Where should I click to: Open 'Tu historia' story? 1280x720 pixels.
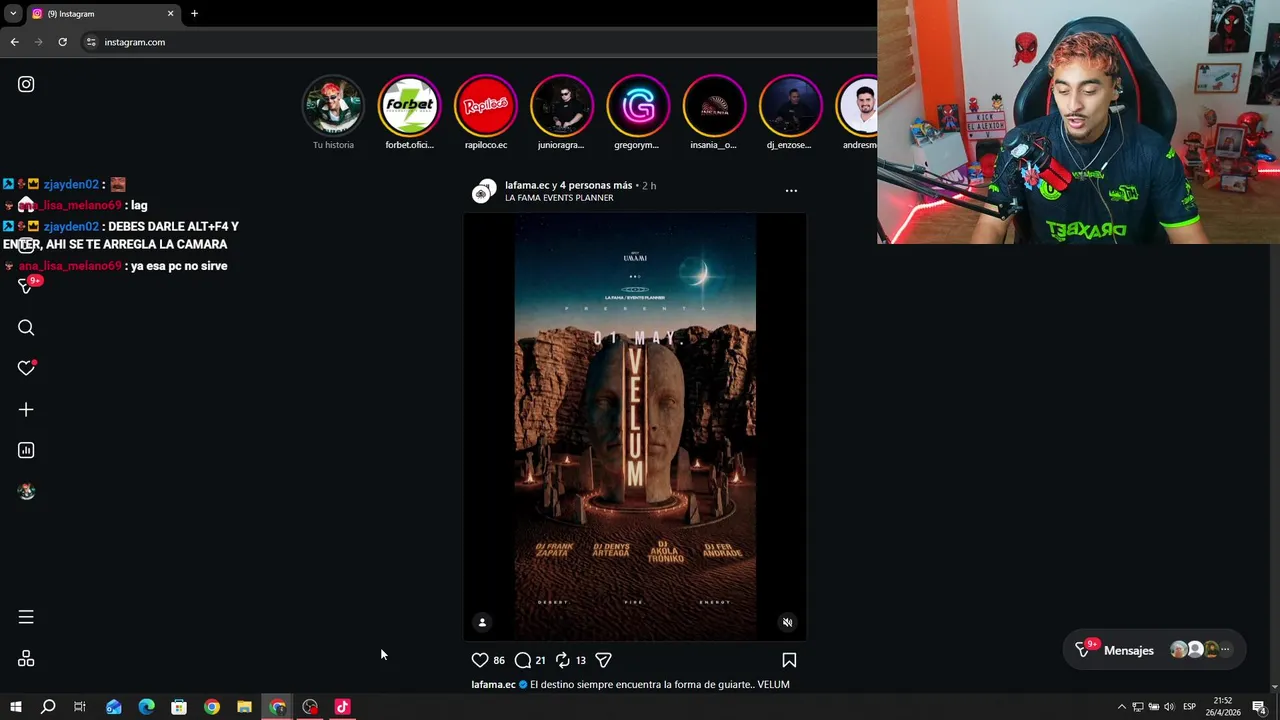point(333,112)
